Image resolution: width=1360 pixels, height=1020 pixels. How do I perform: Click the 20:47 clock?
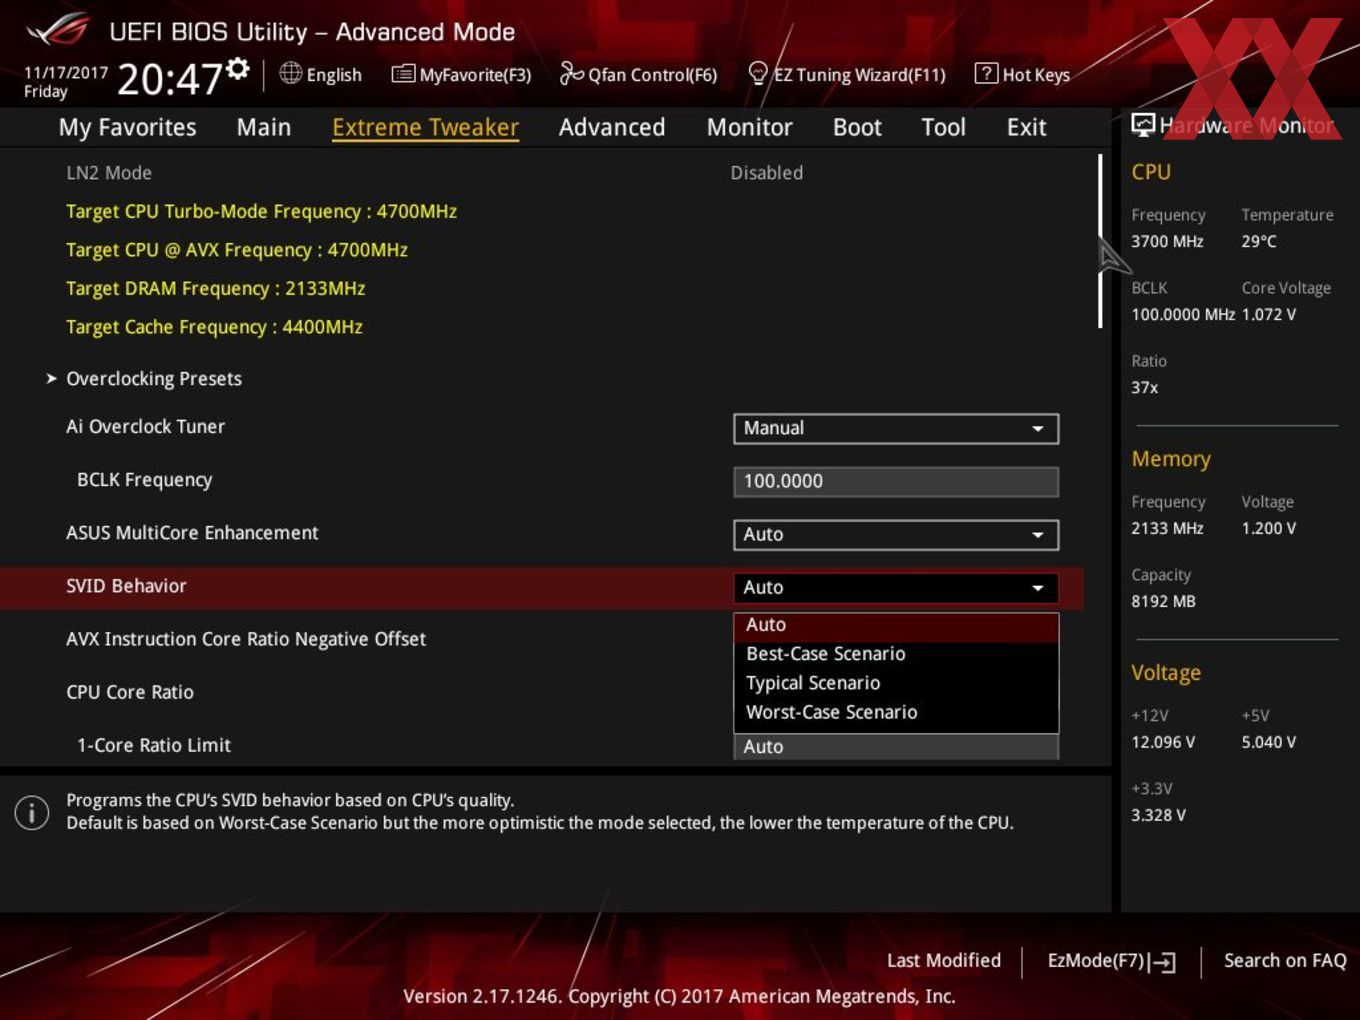click(x=169, y=79)
